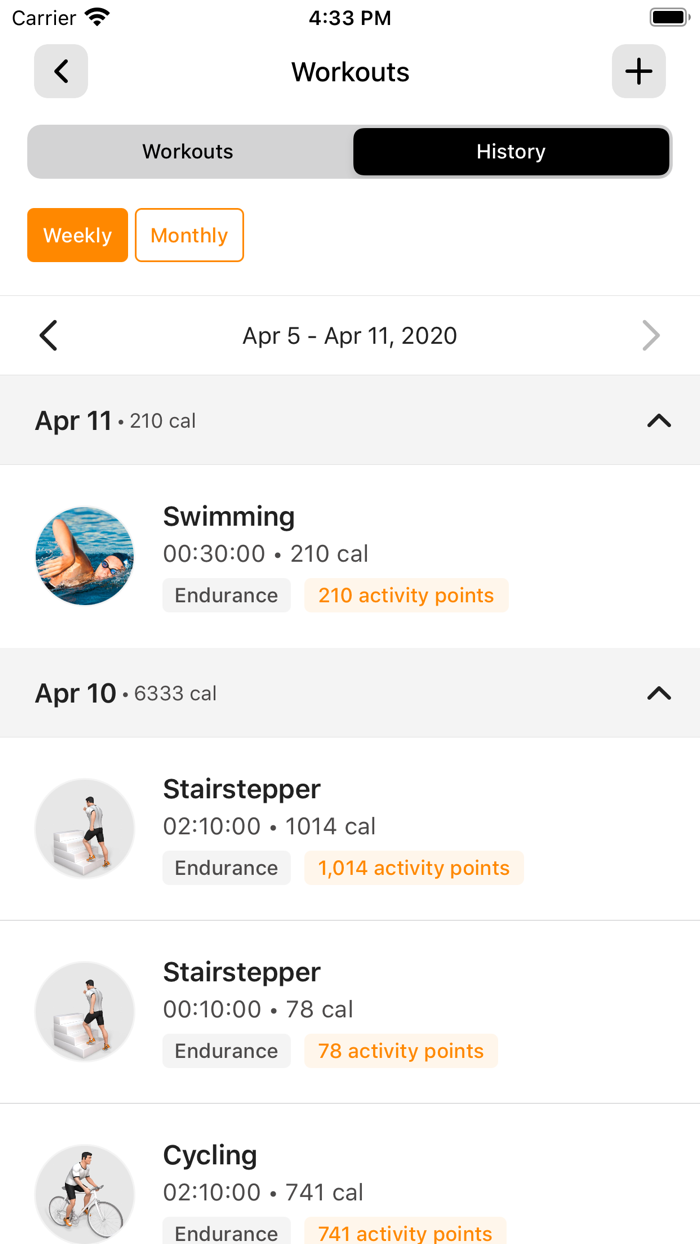Click the previous week arrow

[x=48, y=335]
